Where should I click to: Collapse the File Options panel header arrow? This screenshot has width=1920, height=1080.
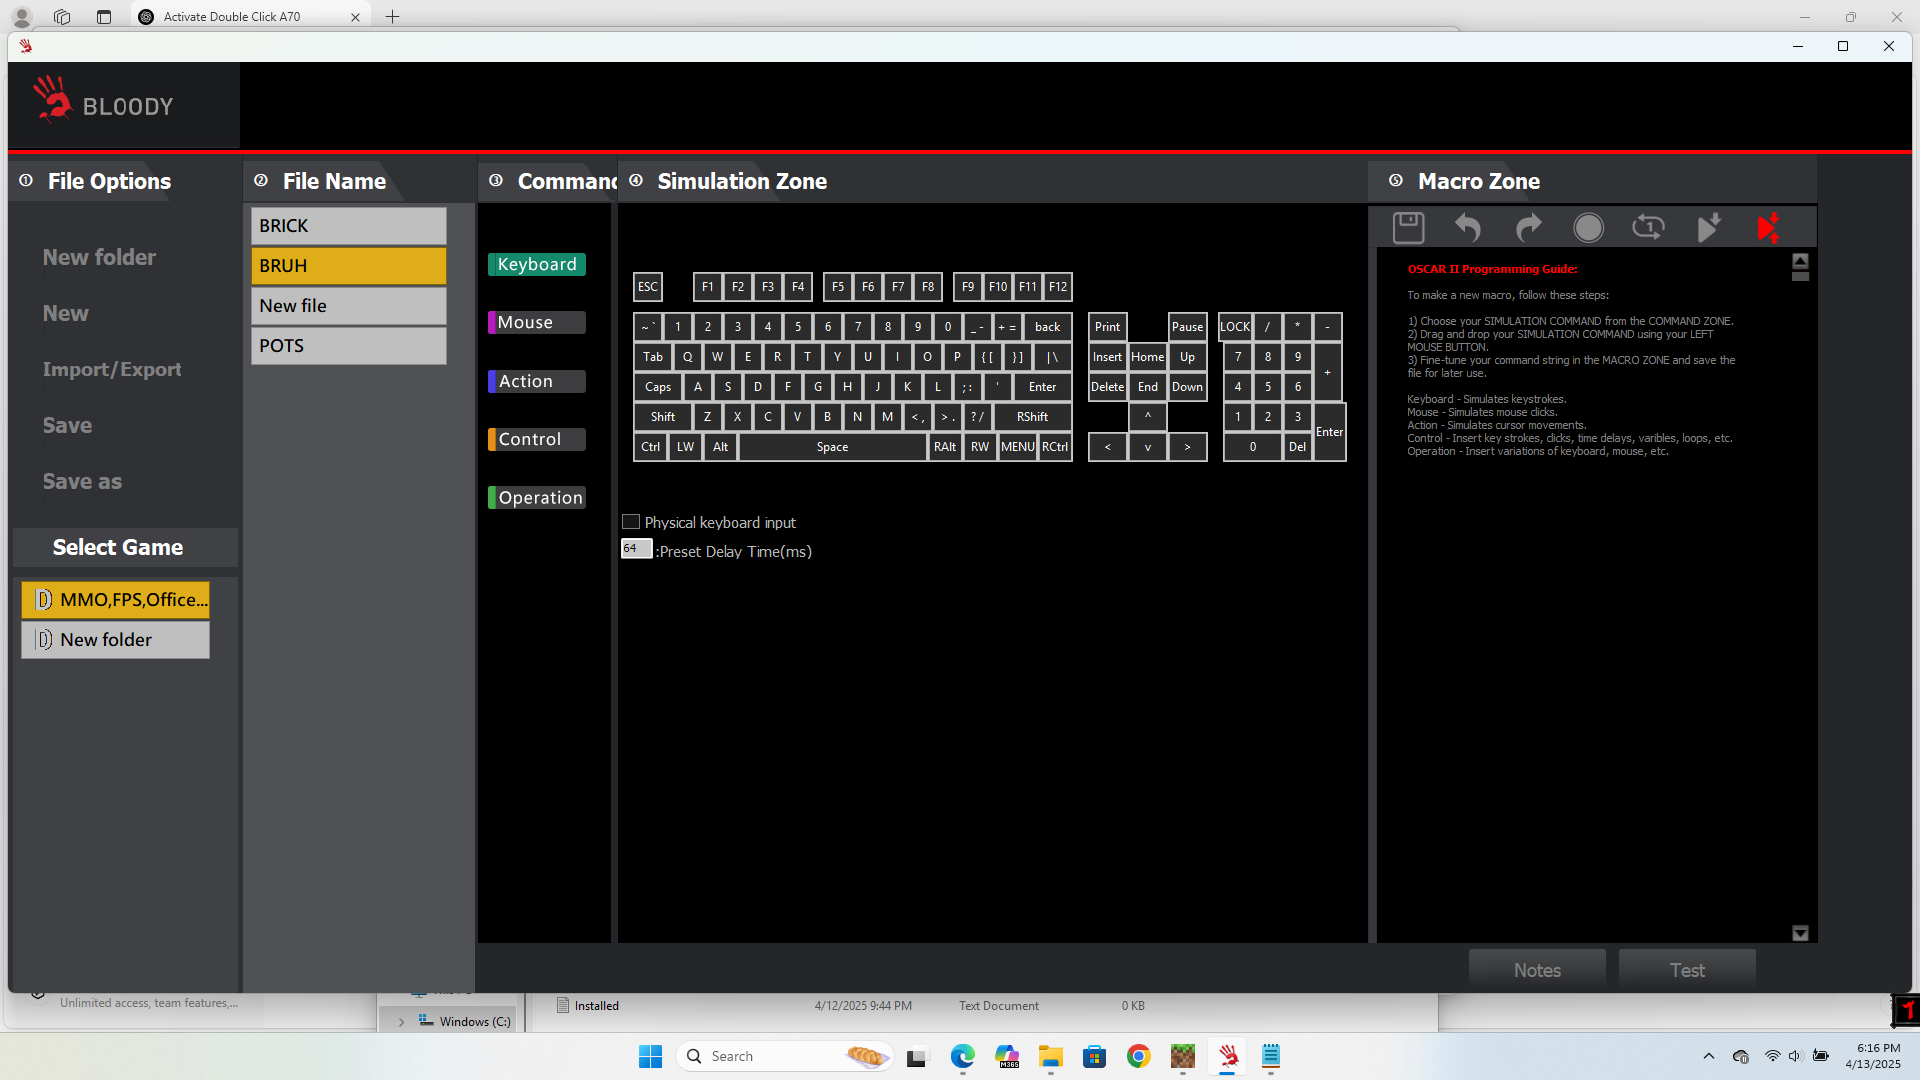point(27,181)
